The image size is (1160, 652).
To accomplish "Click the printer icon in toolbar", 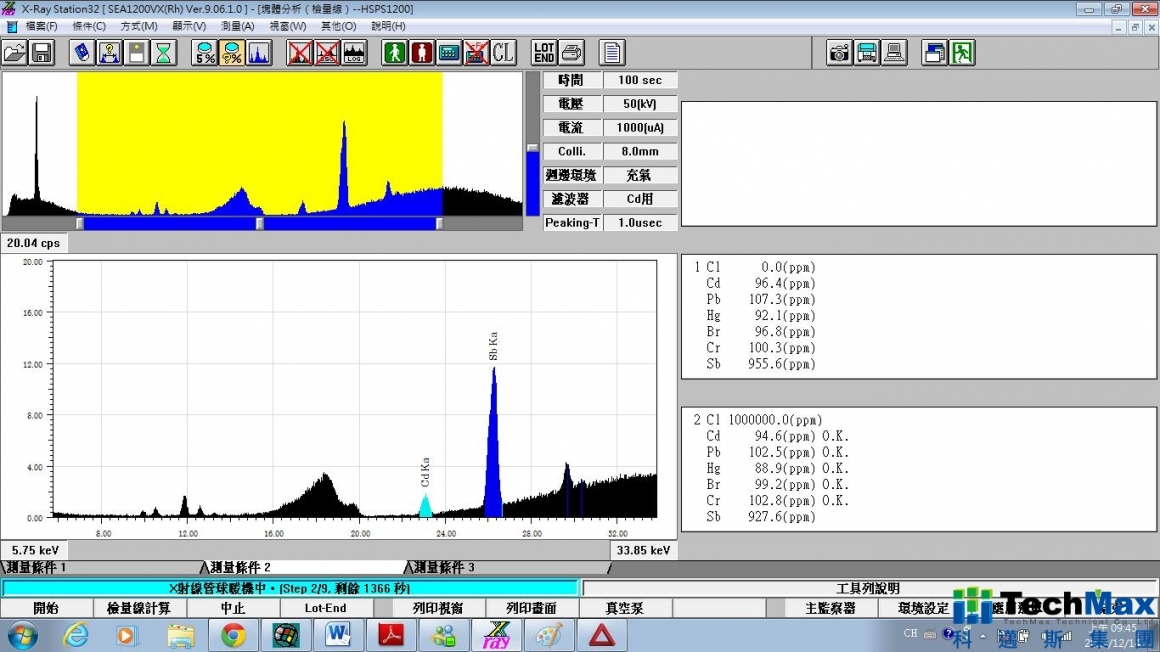I will [571, 53].
